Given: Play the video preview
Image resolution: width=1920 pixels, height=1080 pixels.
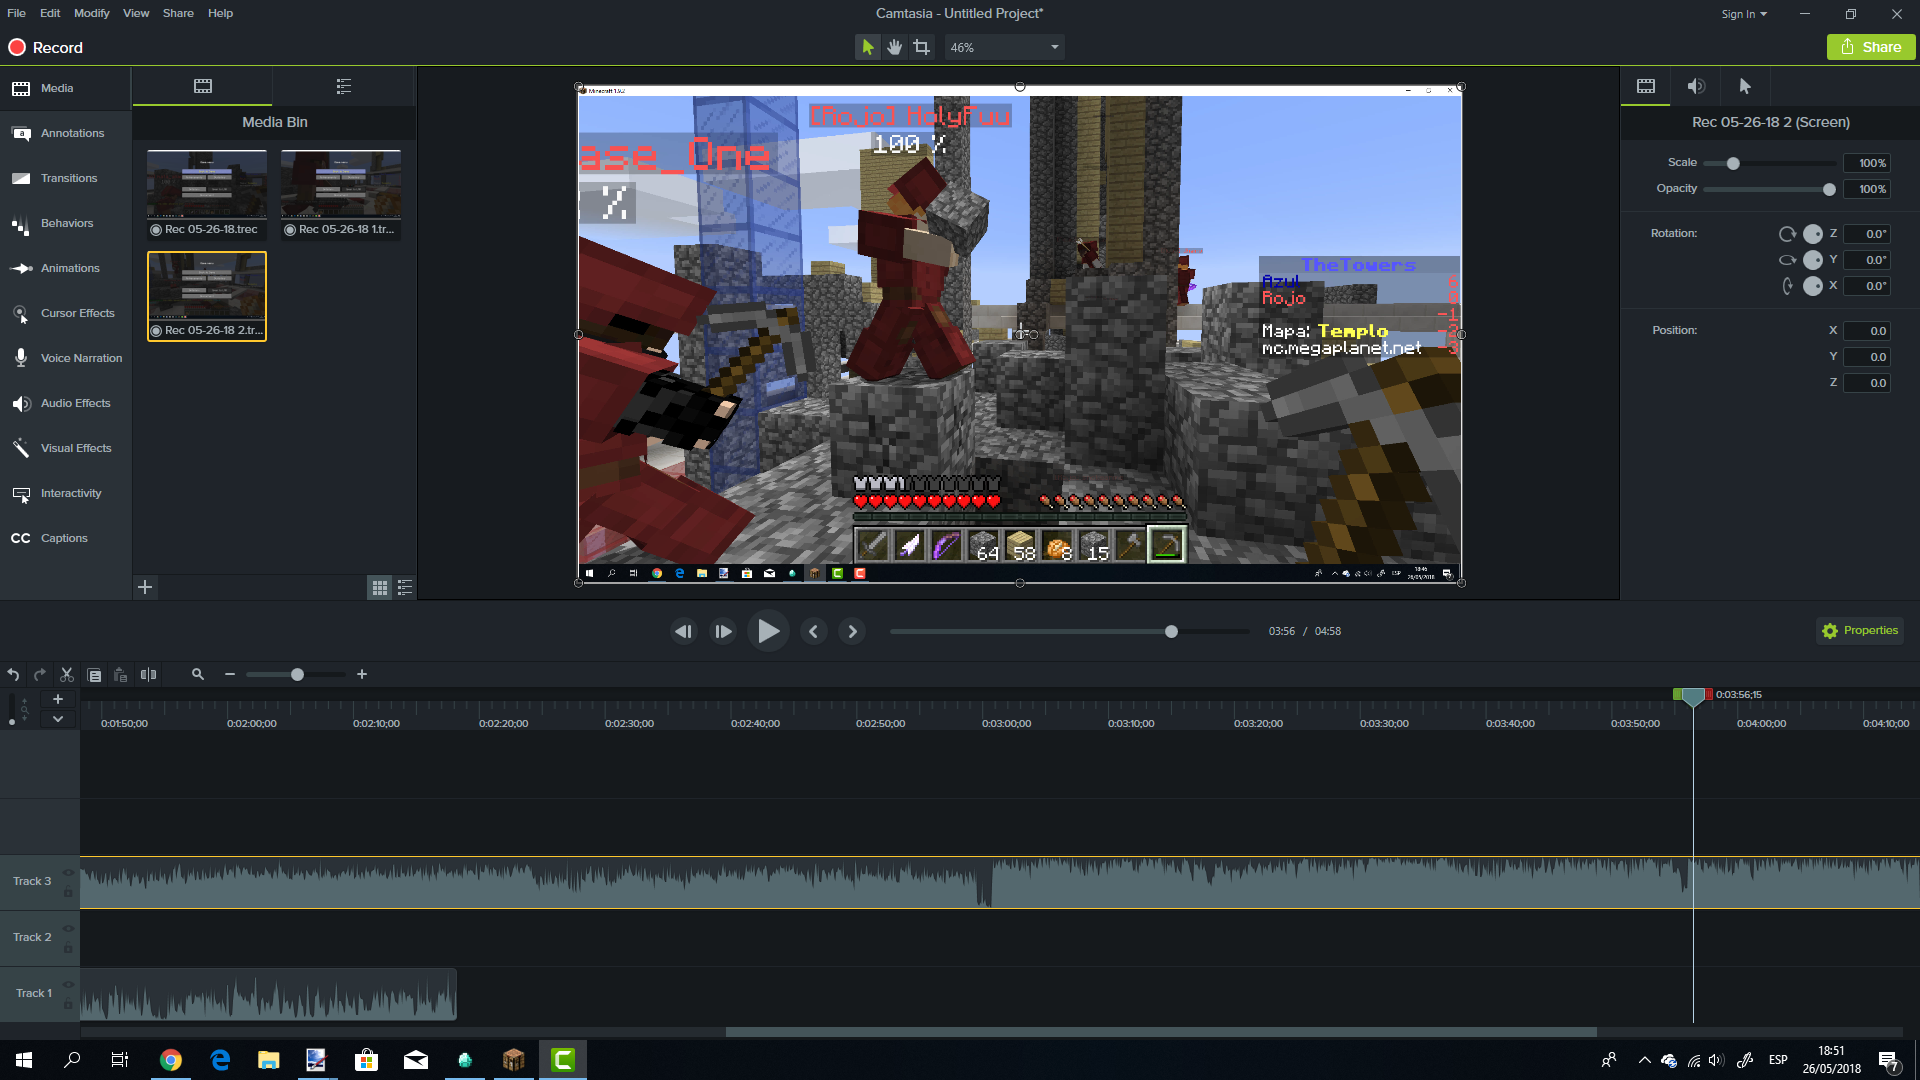Looking at the screenshot, I should point(768,631).
